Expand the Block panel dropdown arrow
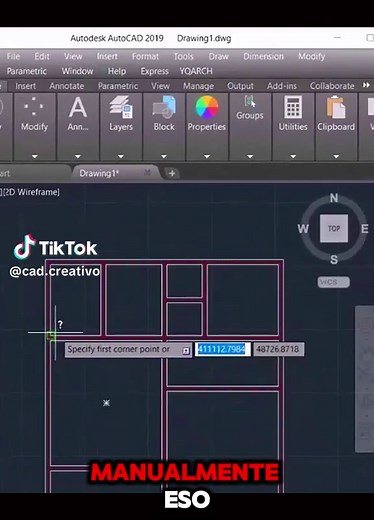Screen dimensions: 374x520 tap(164, 156)
